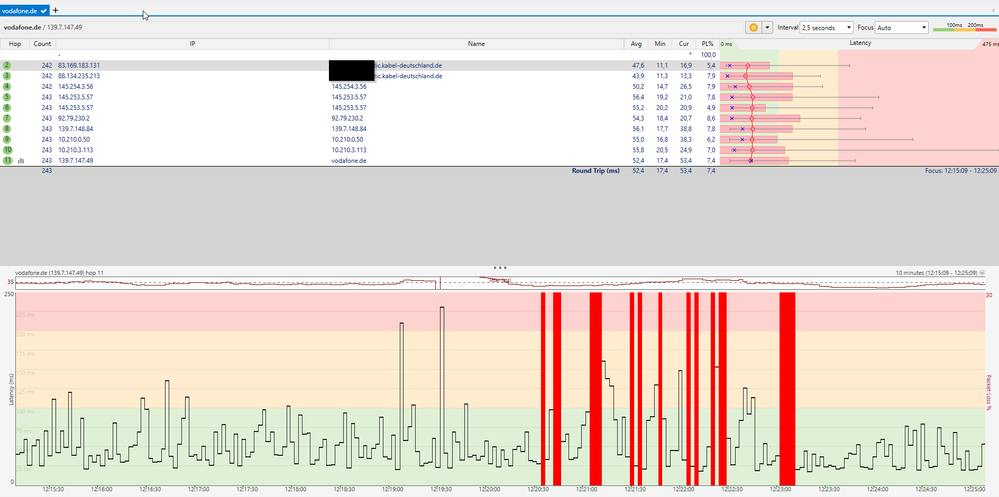
Task: Sort by the Count column header
Action: click(42, 44)
